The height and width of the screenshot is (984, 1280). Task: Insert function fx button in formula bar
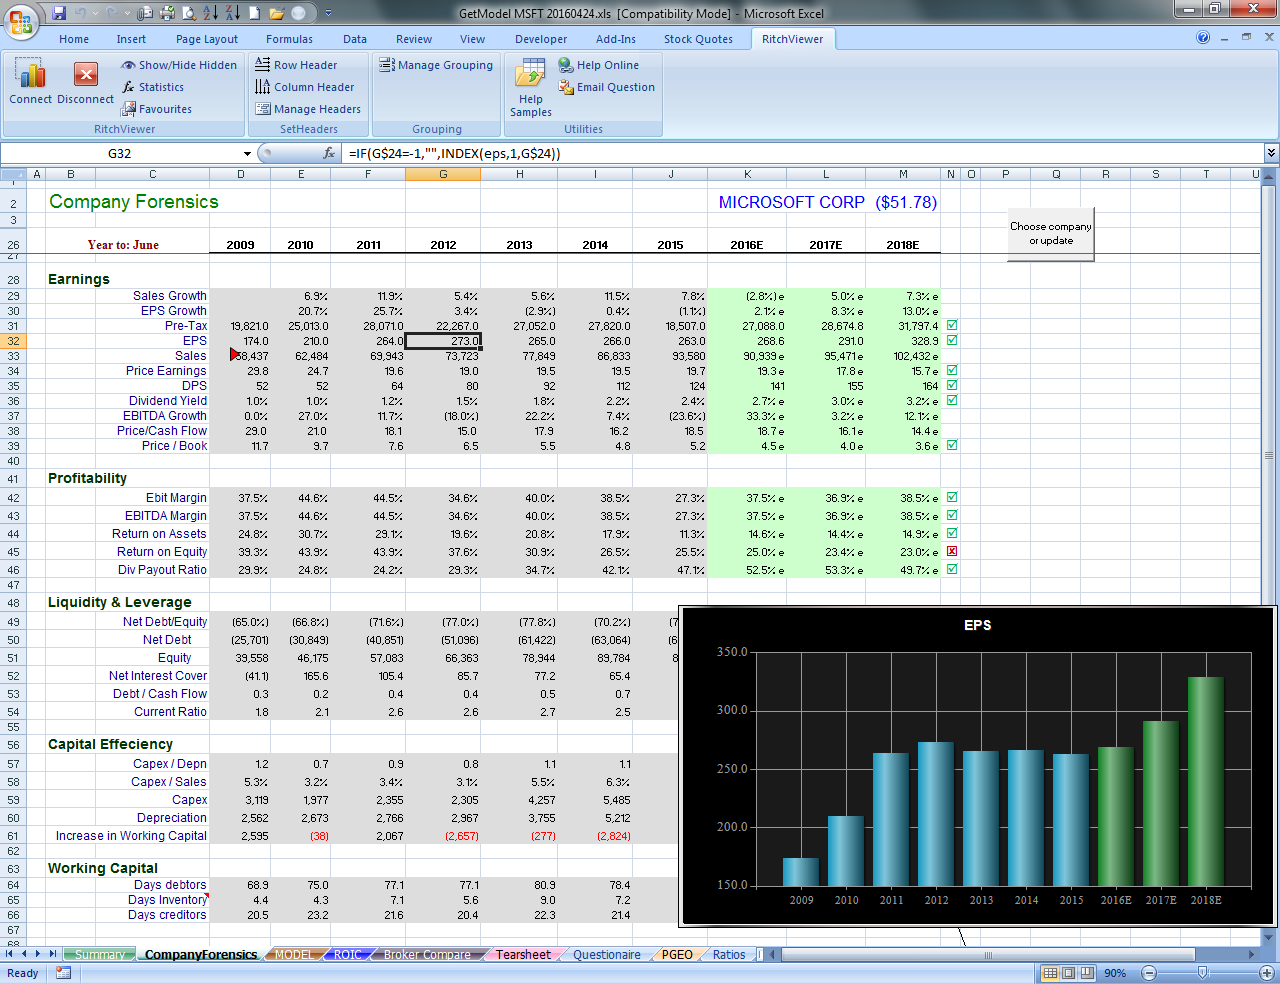[329, 153]
